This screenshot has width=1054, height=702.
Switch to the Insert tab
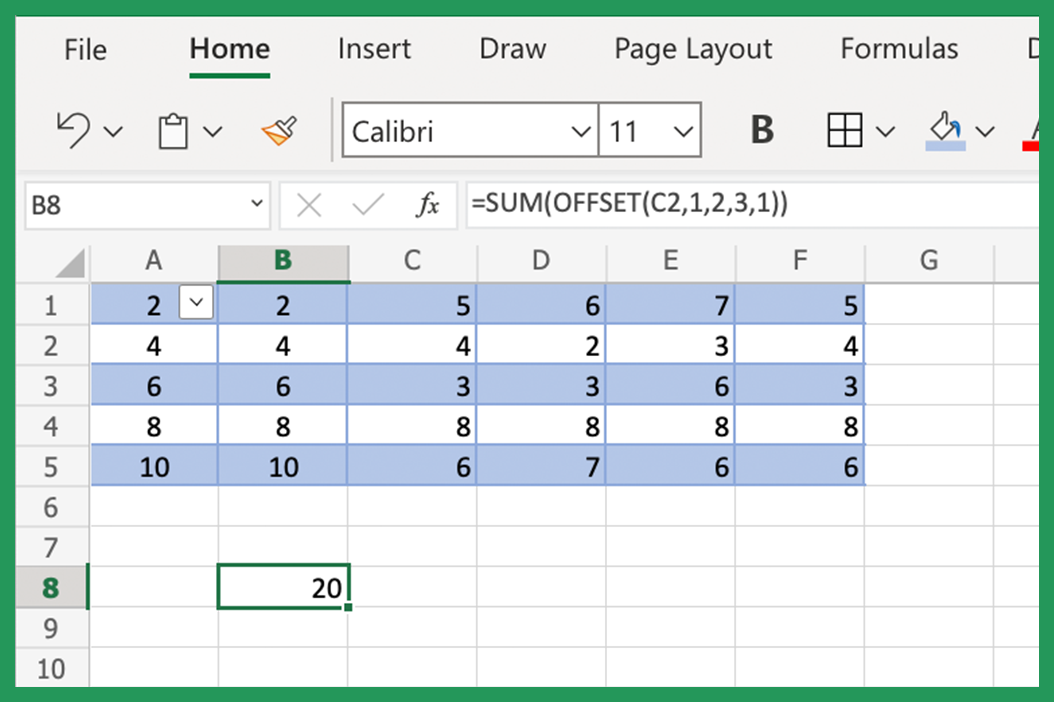pos(374,49)
